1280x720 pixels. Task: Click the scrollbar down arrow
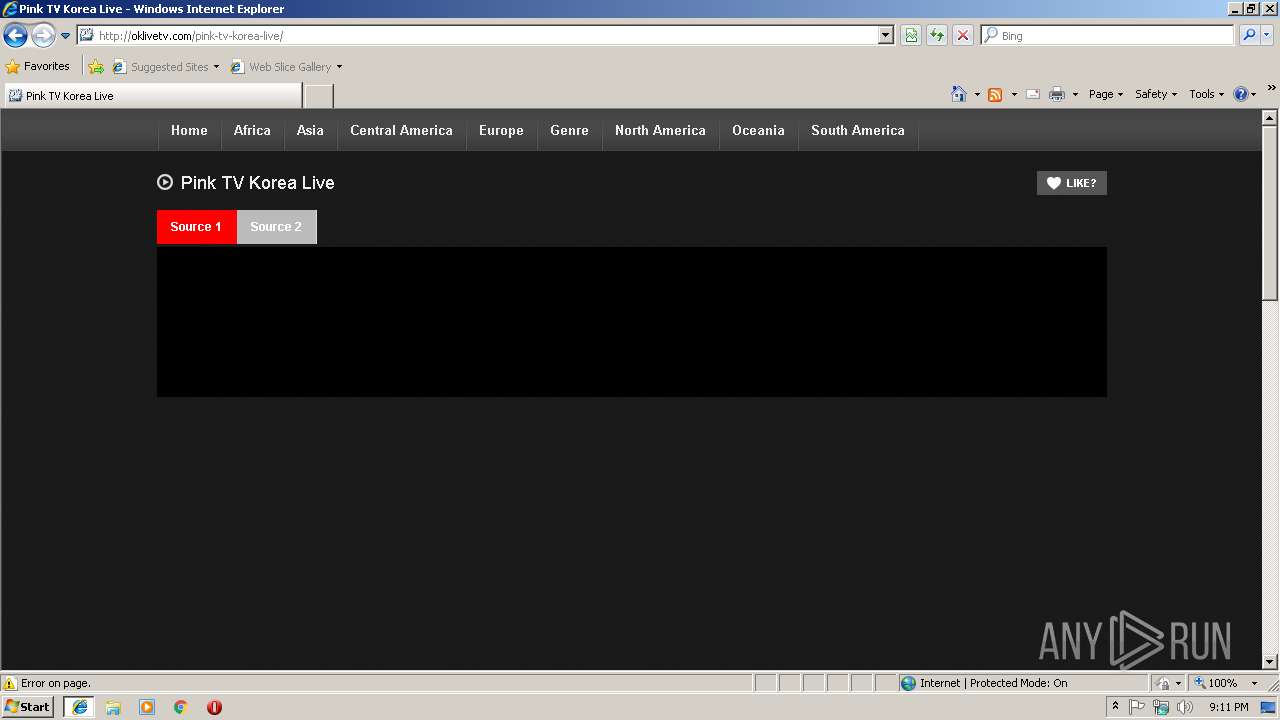1270,661
